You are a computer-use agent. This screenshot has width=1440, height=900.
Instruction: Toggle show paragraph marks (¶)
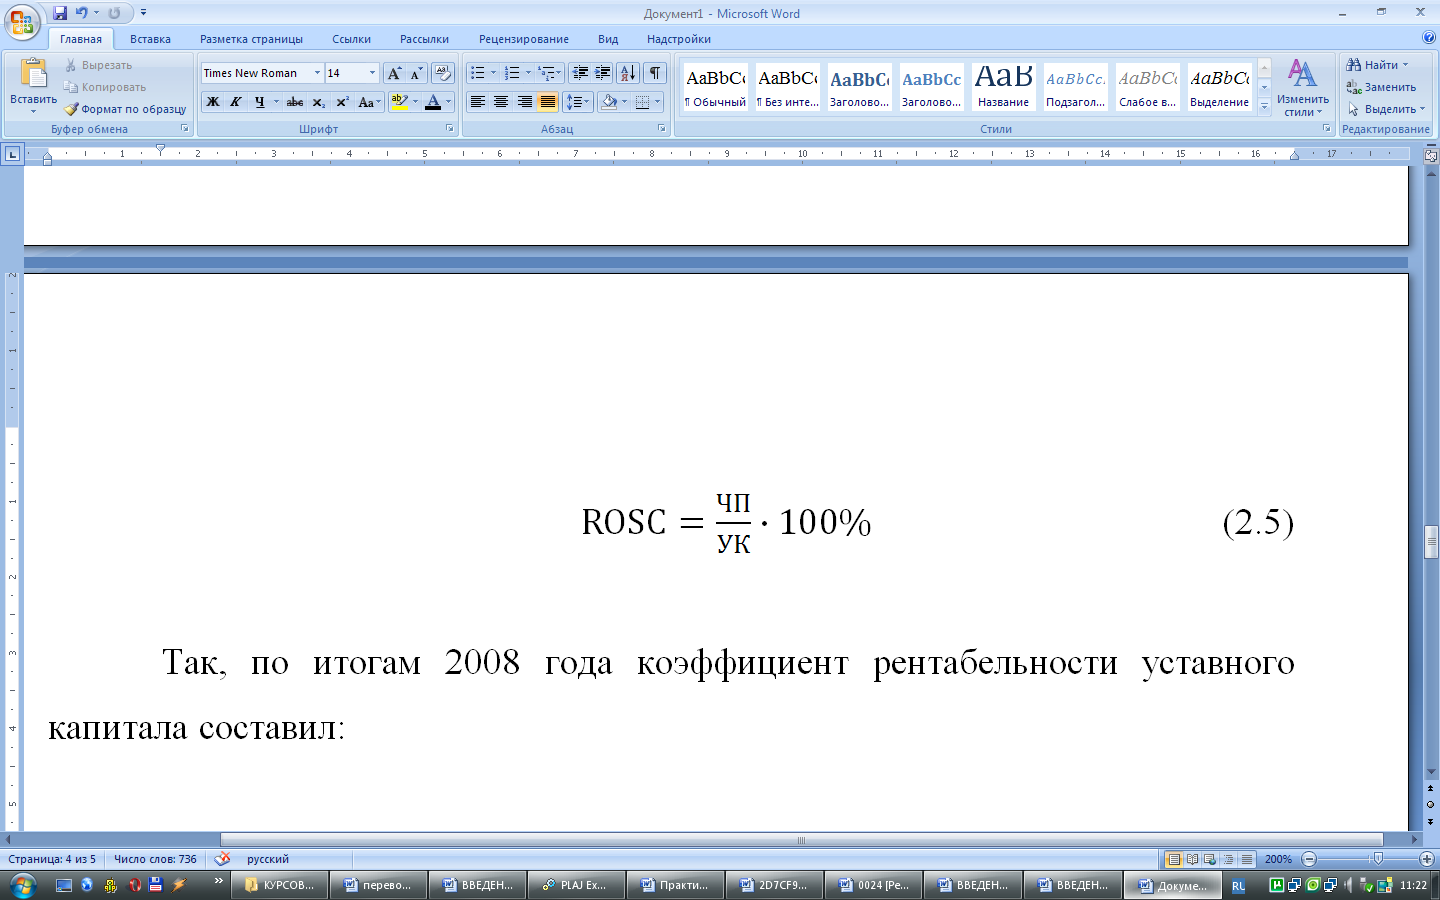(655, 73)
